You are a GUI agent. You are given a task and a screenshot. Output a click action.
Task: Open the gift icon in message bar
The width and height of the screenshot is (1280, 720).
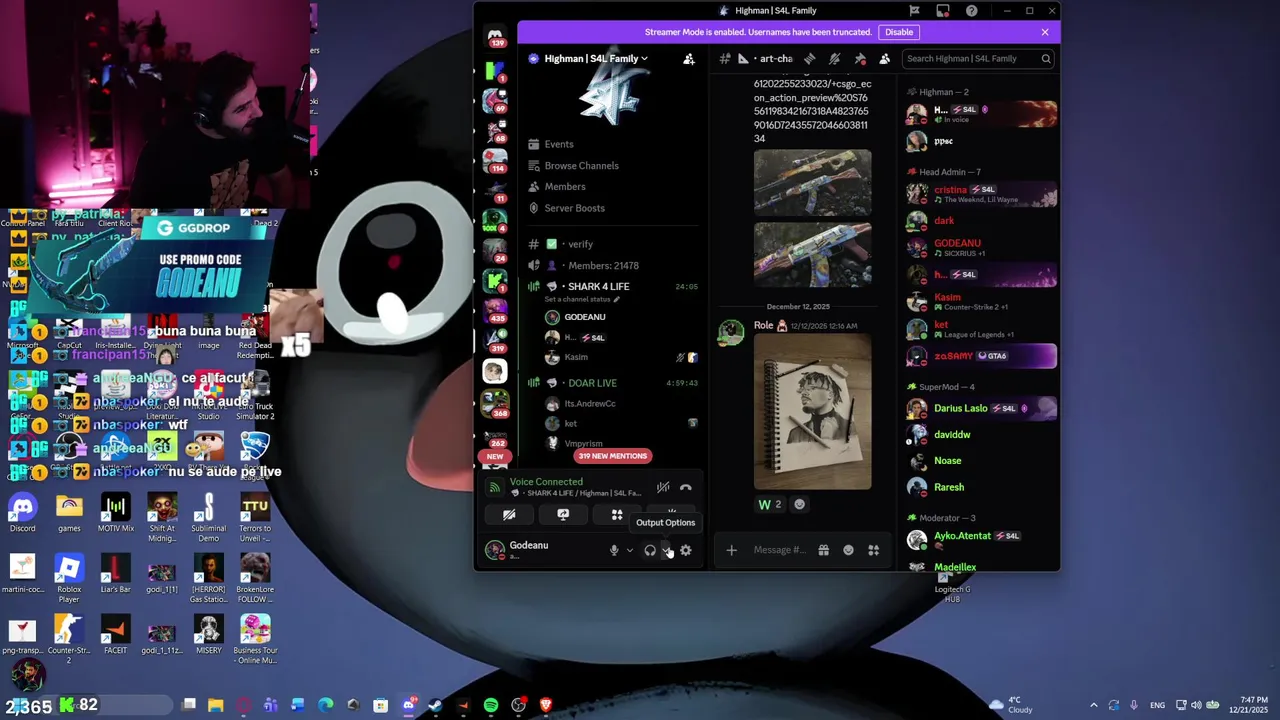click(823, 550)
